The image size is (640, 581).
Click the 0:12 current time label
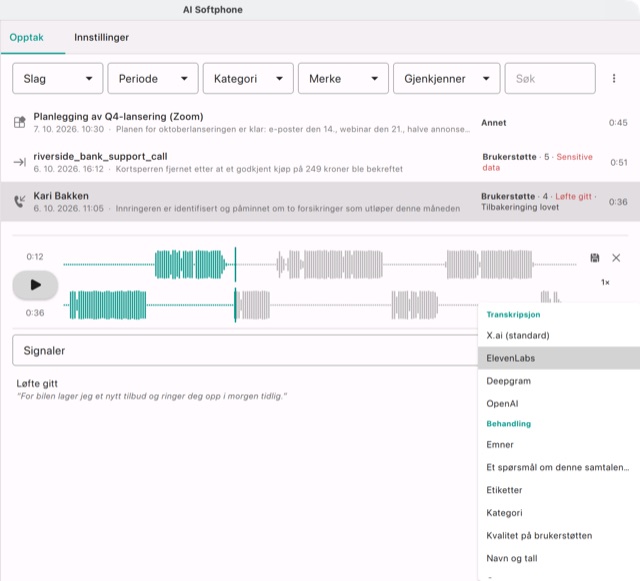pos(35,256)
